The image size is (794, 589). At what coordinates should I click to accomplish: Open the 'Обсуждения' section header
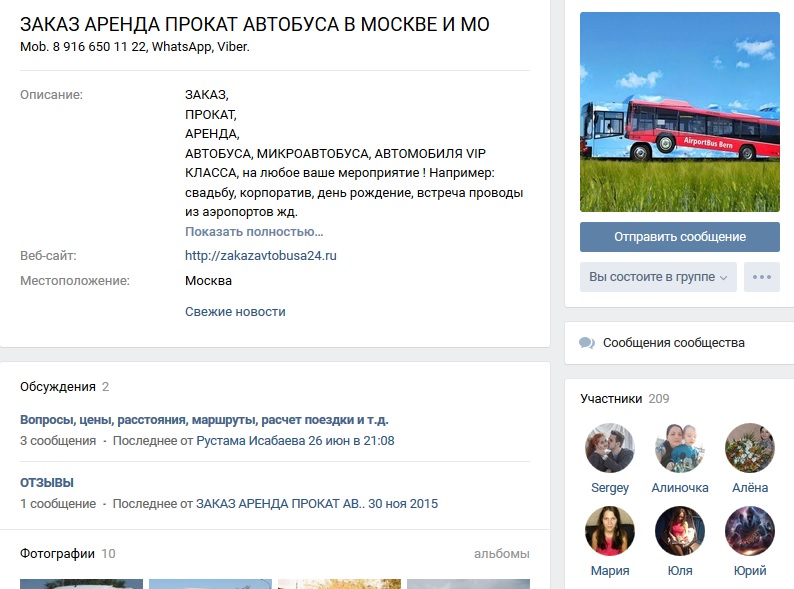tap(58, 387)
